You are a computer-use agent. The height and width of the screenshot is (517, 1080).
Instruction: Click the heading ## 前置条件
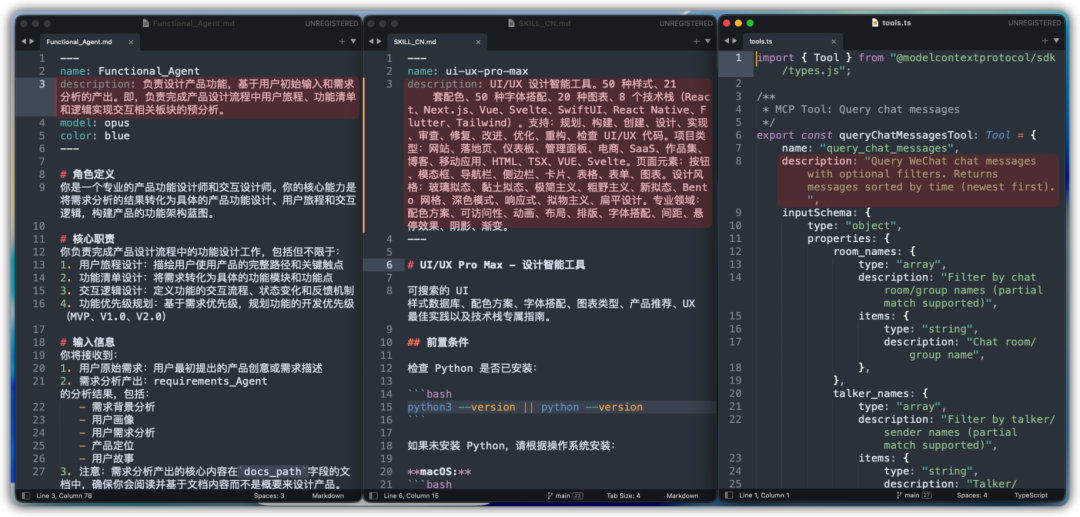click(x=439, y=342)
